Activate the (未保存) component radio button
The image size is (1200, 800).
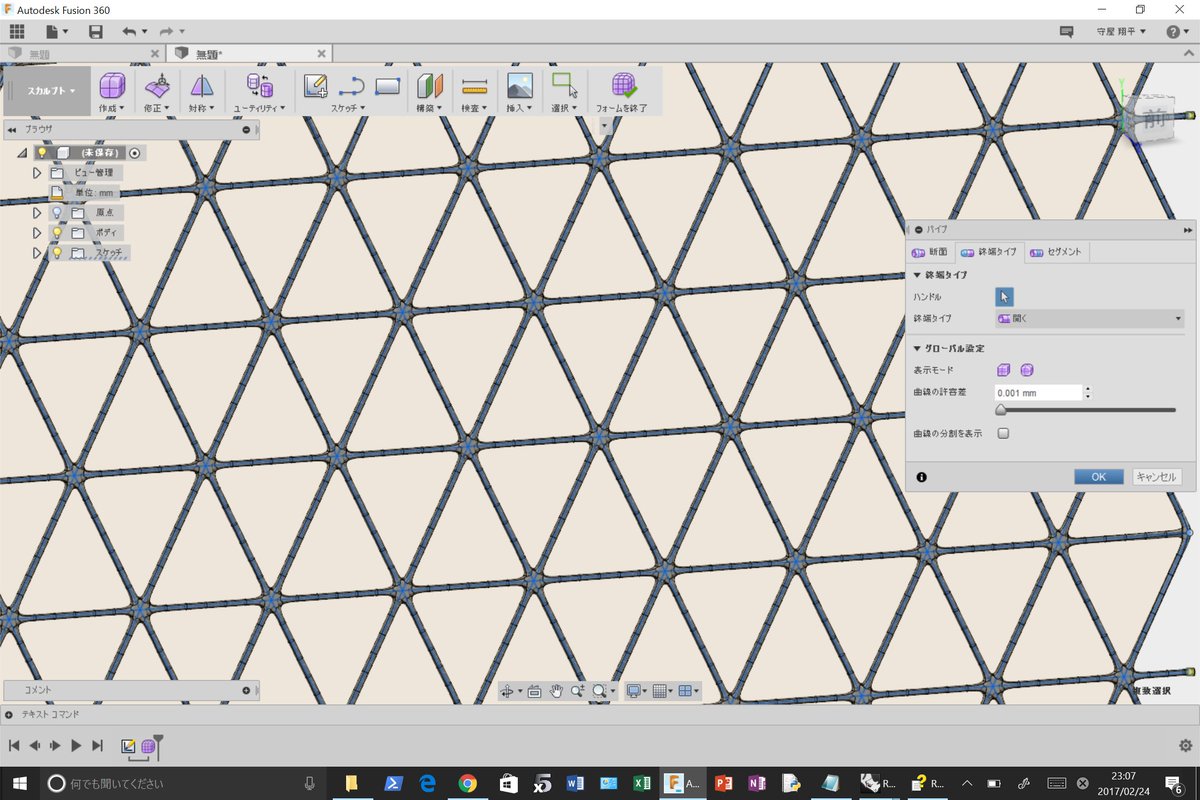tap(135, 153)
